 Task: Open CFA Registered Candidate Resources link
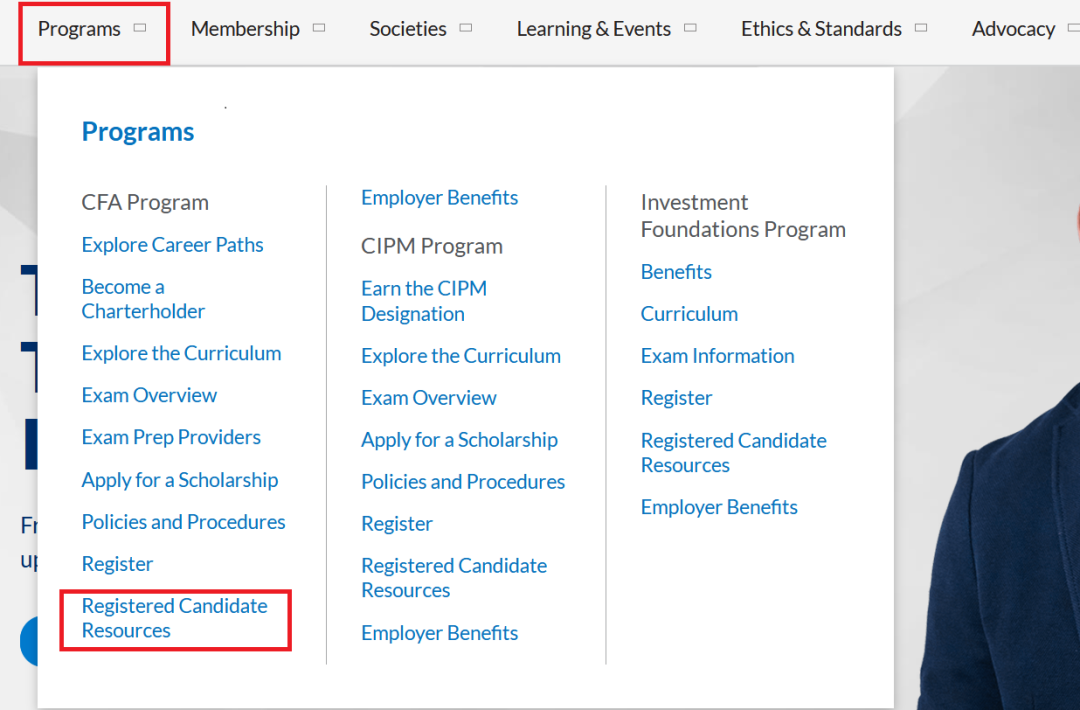174,618
